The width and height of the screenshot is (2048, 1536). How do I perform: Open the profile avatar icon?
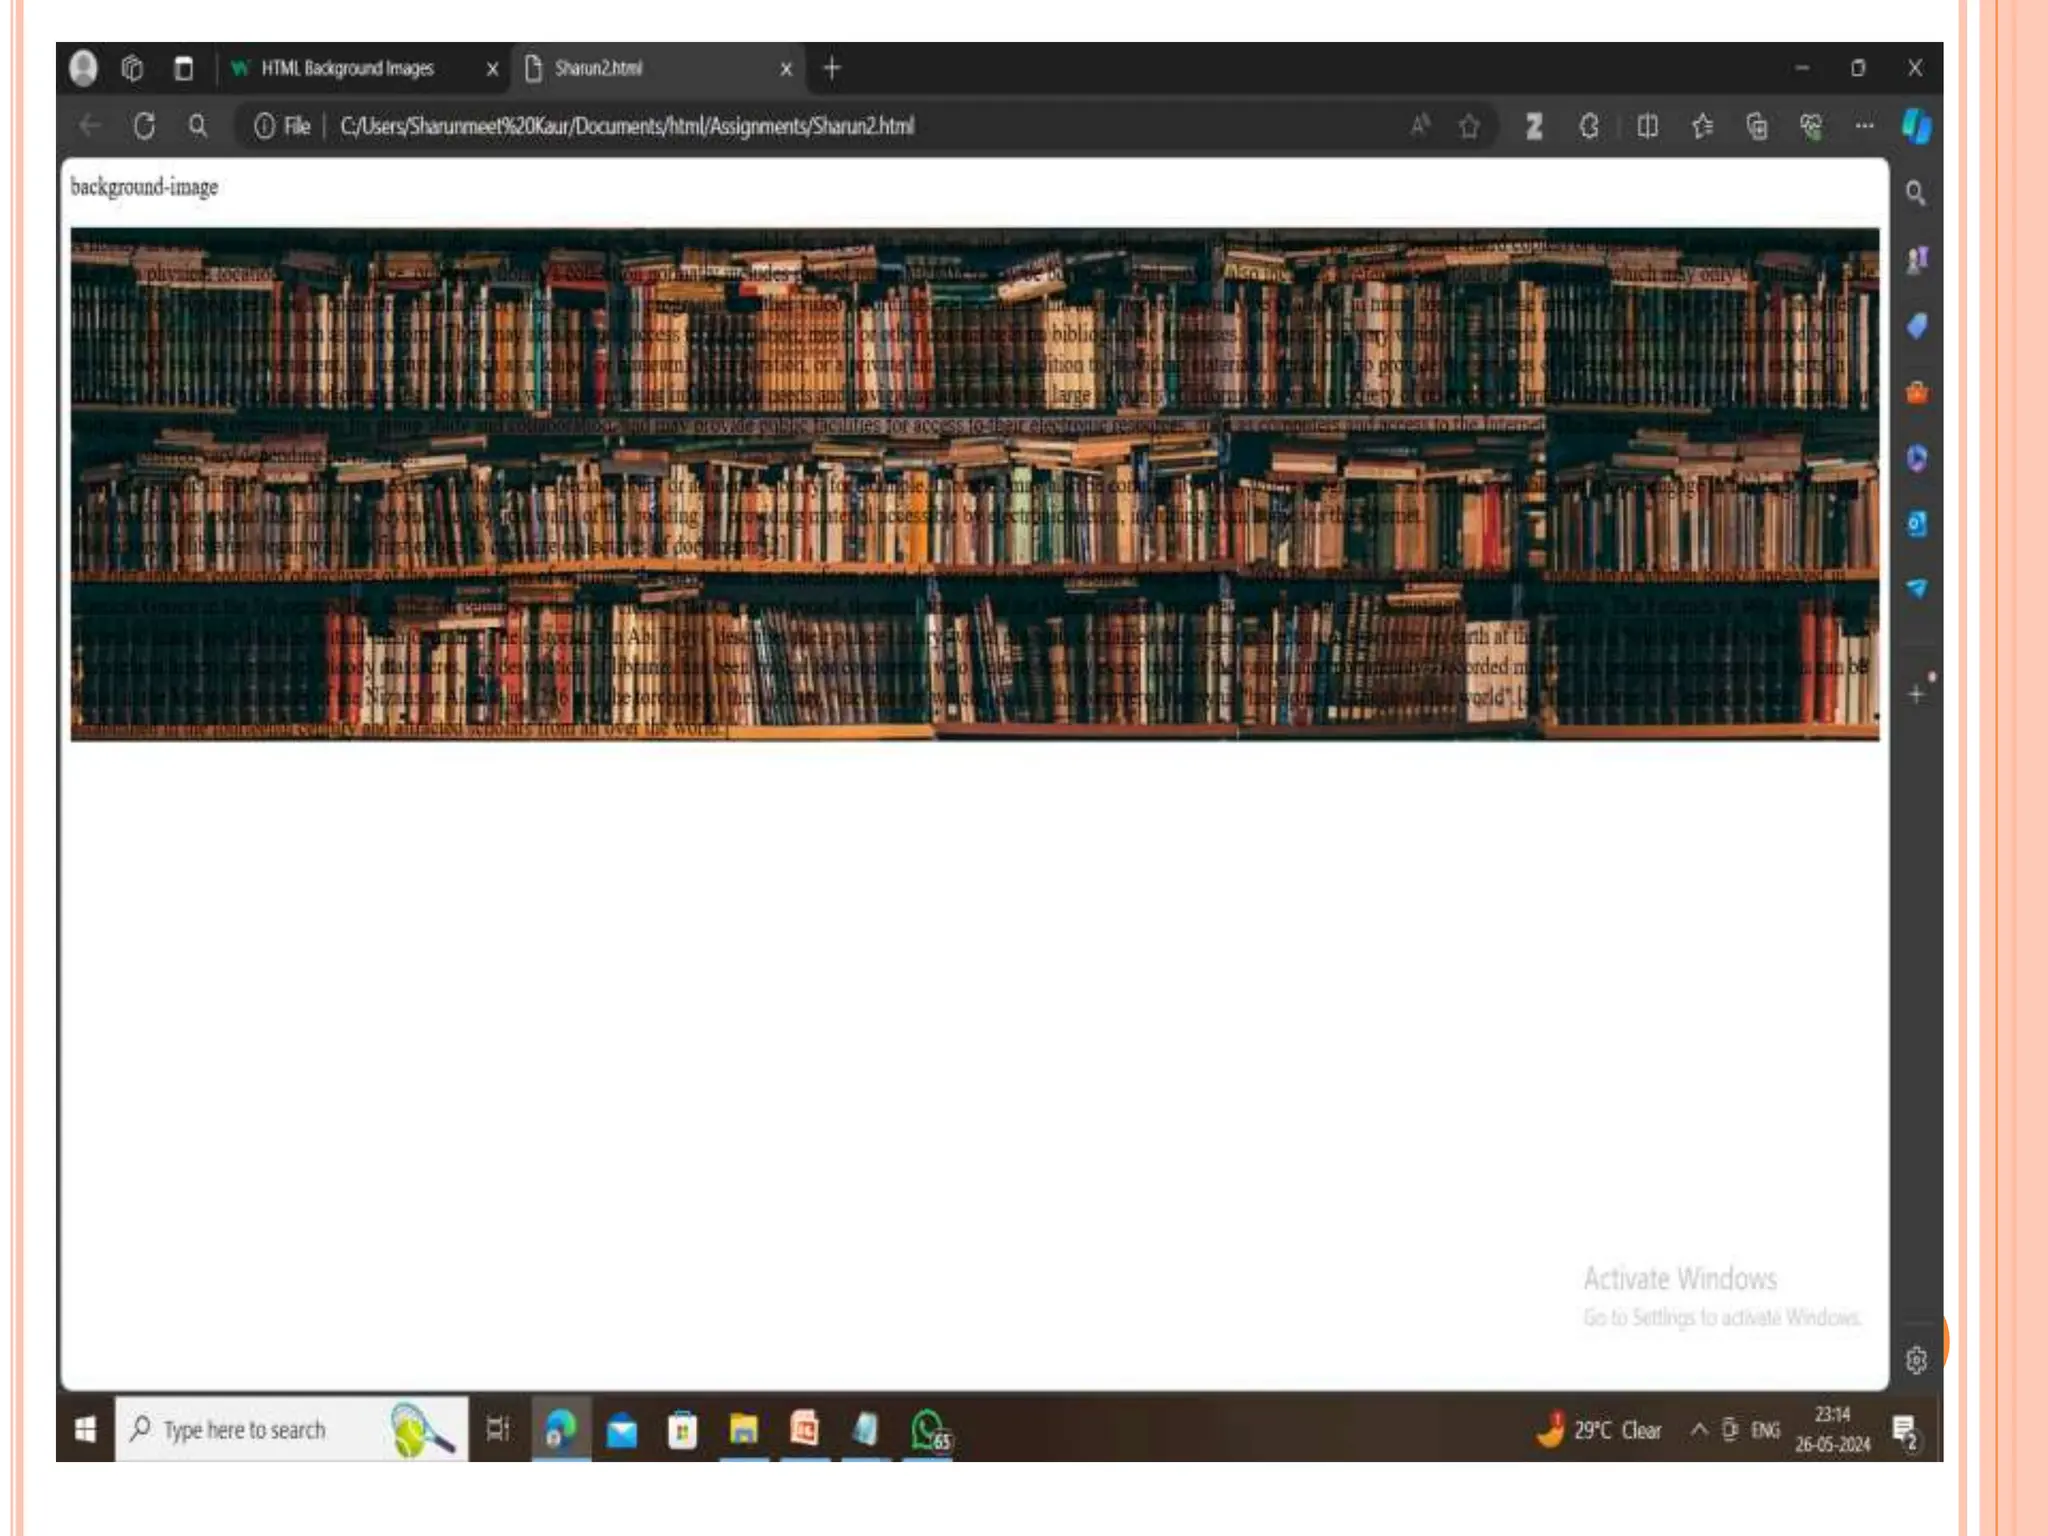coord(84,68)
